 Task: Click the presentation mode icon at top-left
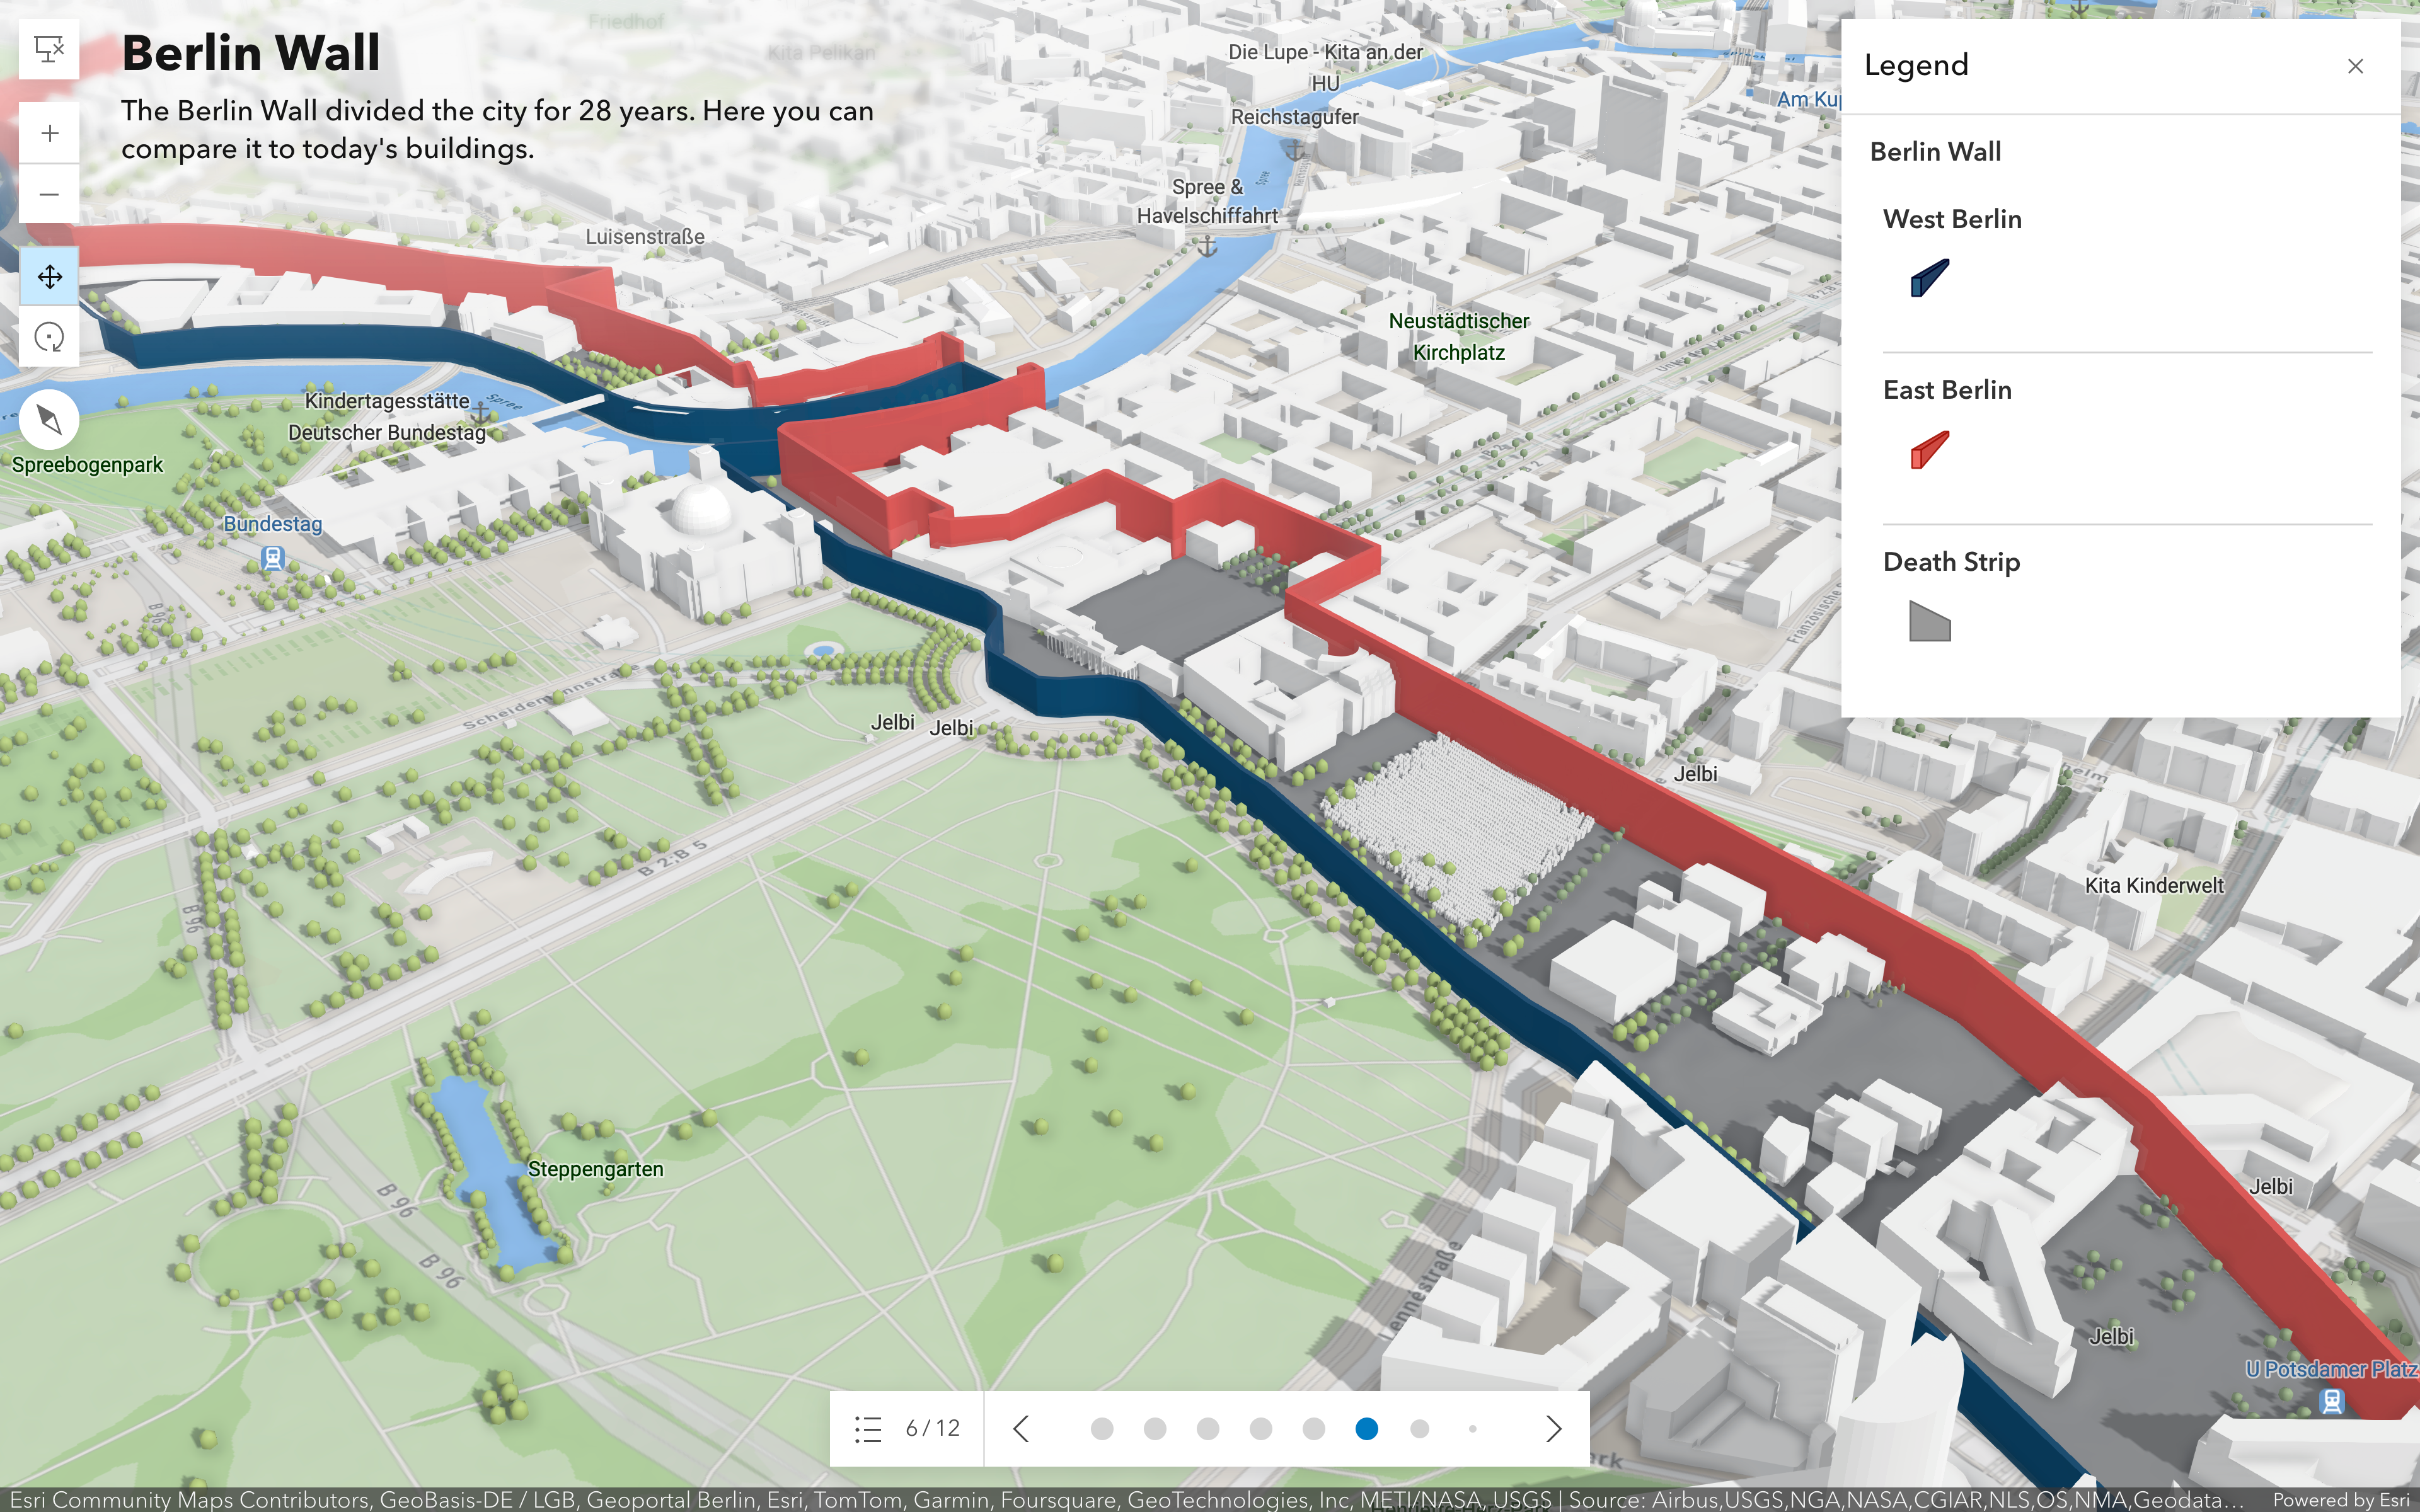pyautogui.click(x=49, y=48)
